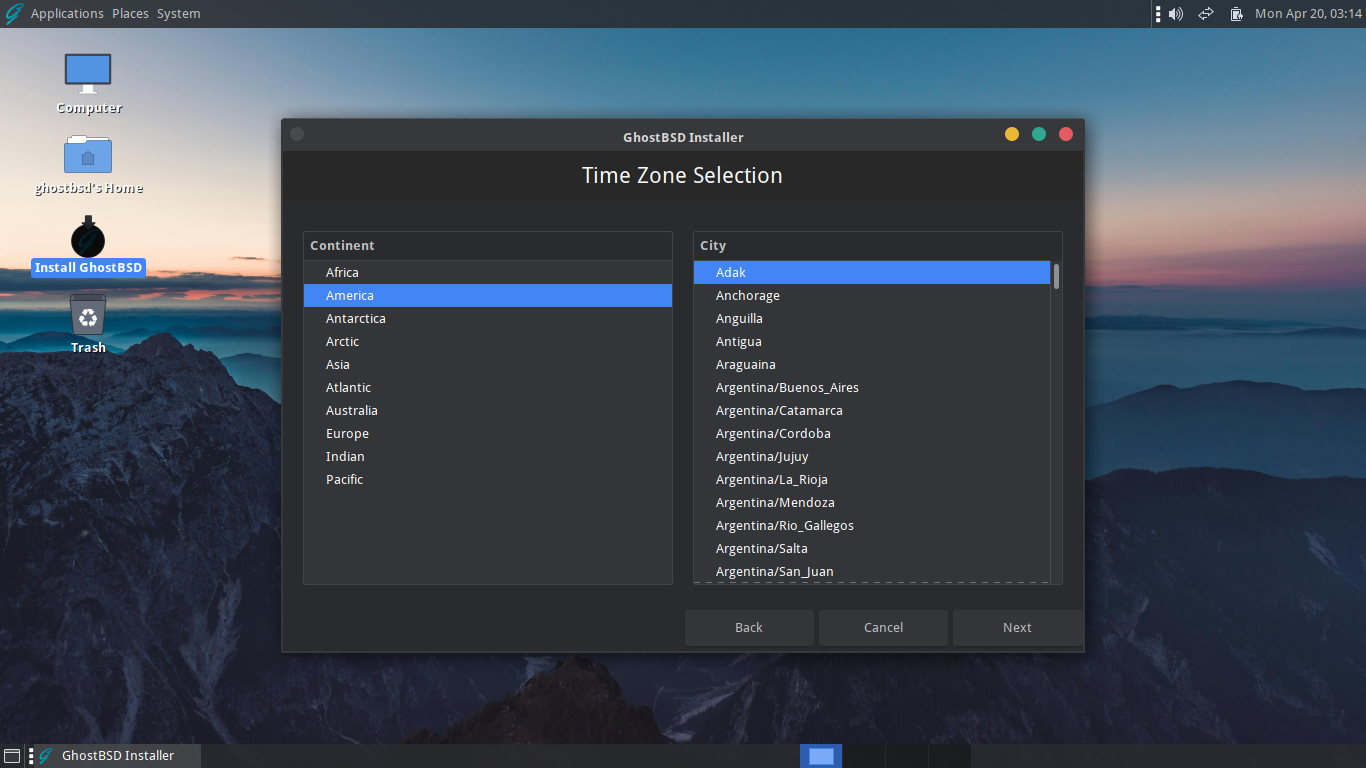Open the Applications menu

pyautogui.click(x=67, y=14)
